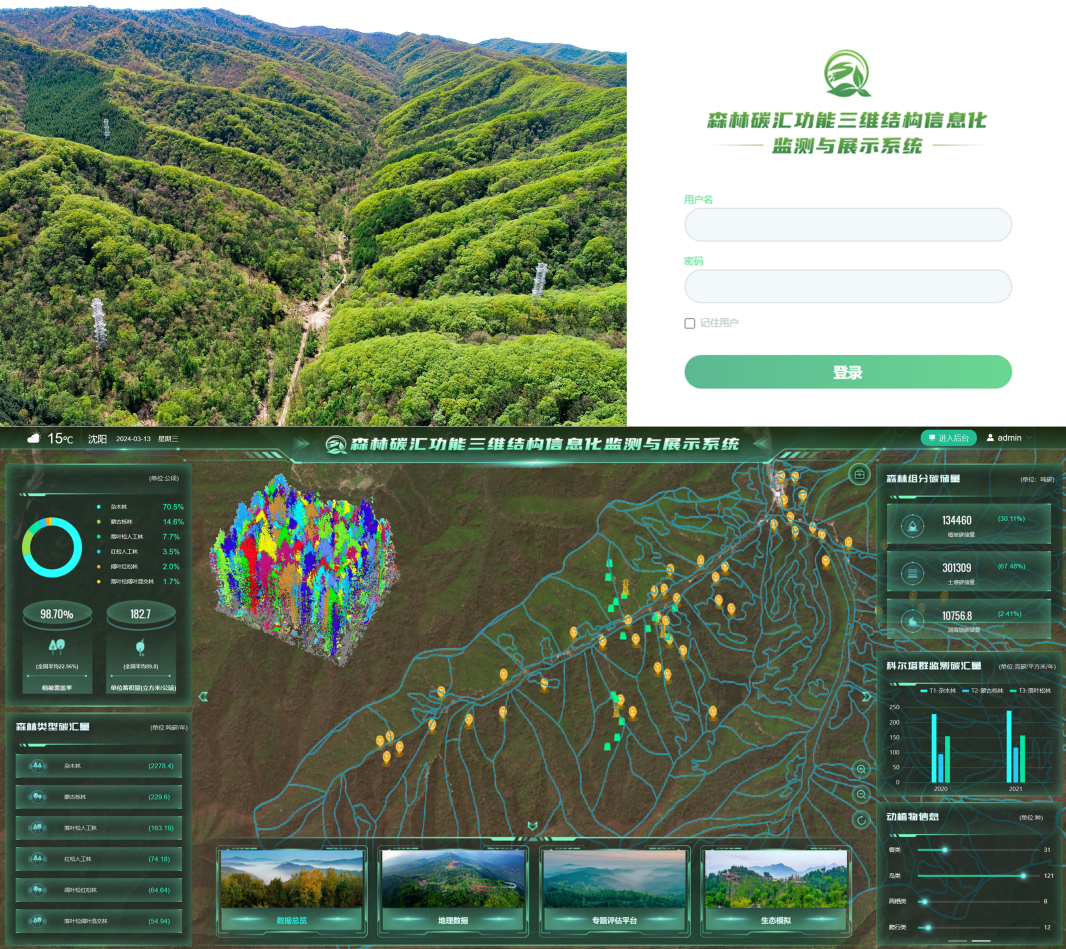Click the 用户名 username input field
1066x949 pixels.
[x=848, y=225]
